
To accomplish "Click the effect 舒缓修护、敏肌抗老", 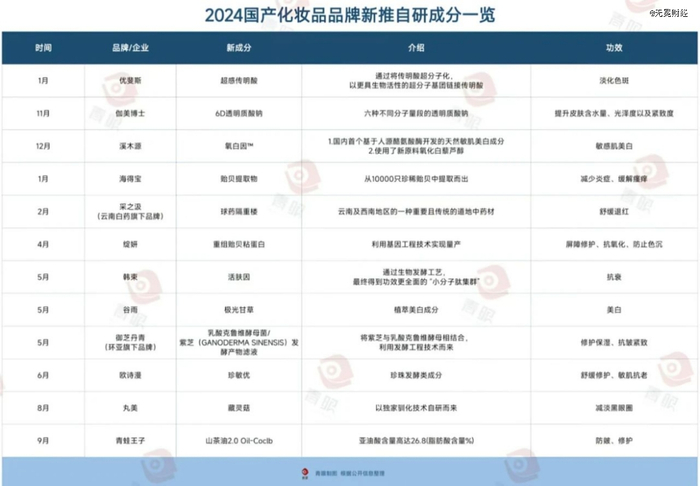I will [614, 375].
